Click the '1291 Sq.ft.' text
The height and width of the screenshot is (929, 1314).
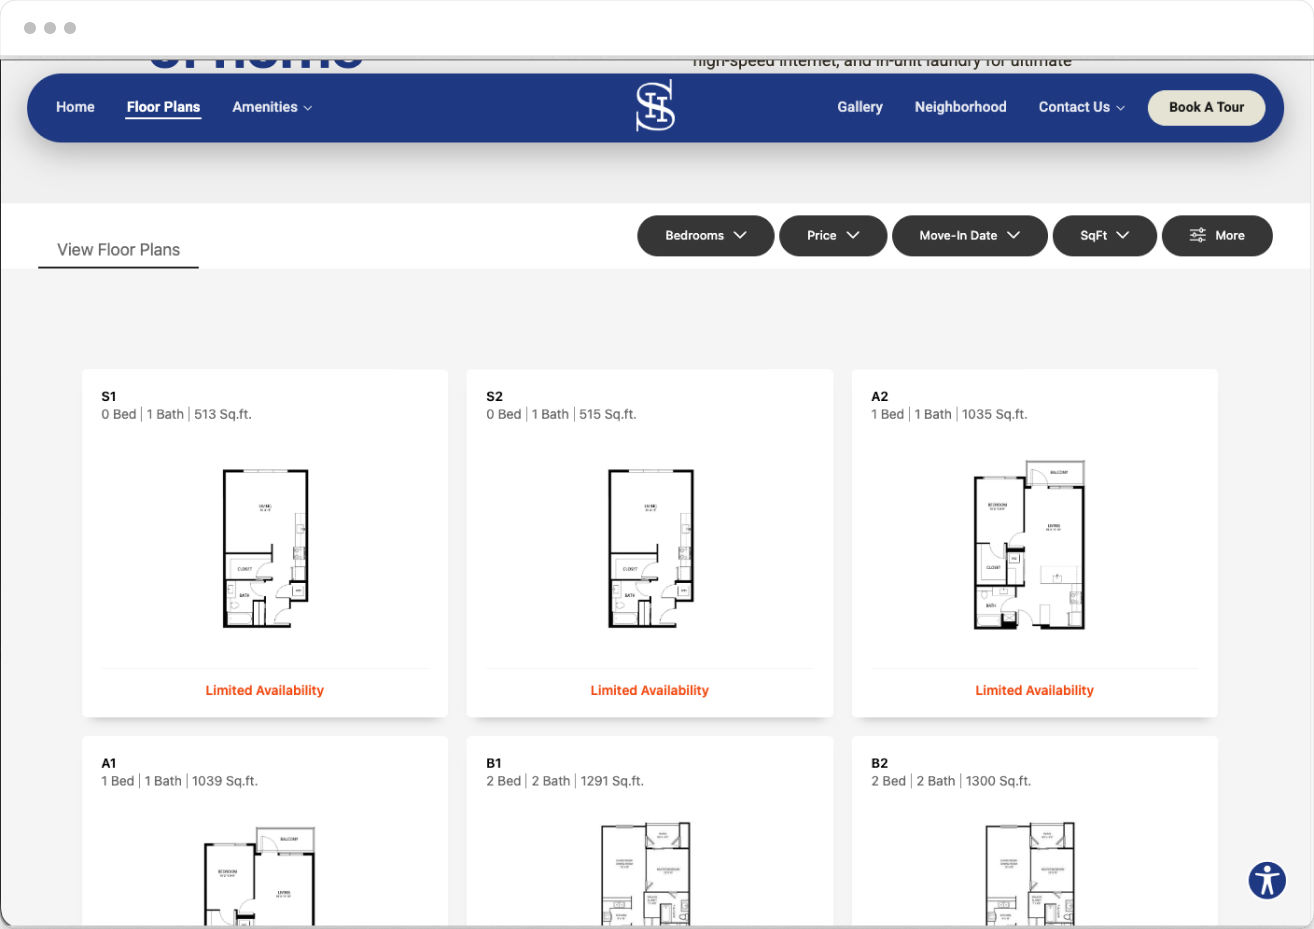612,782
